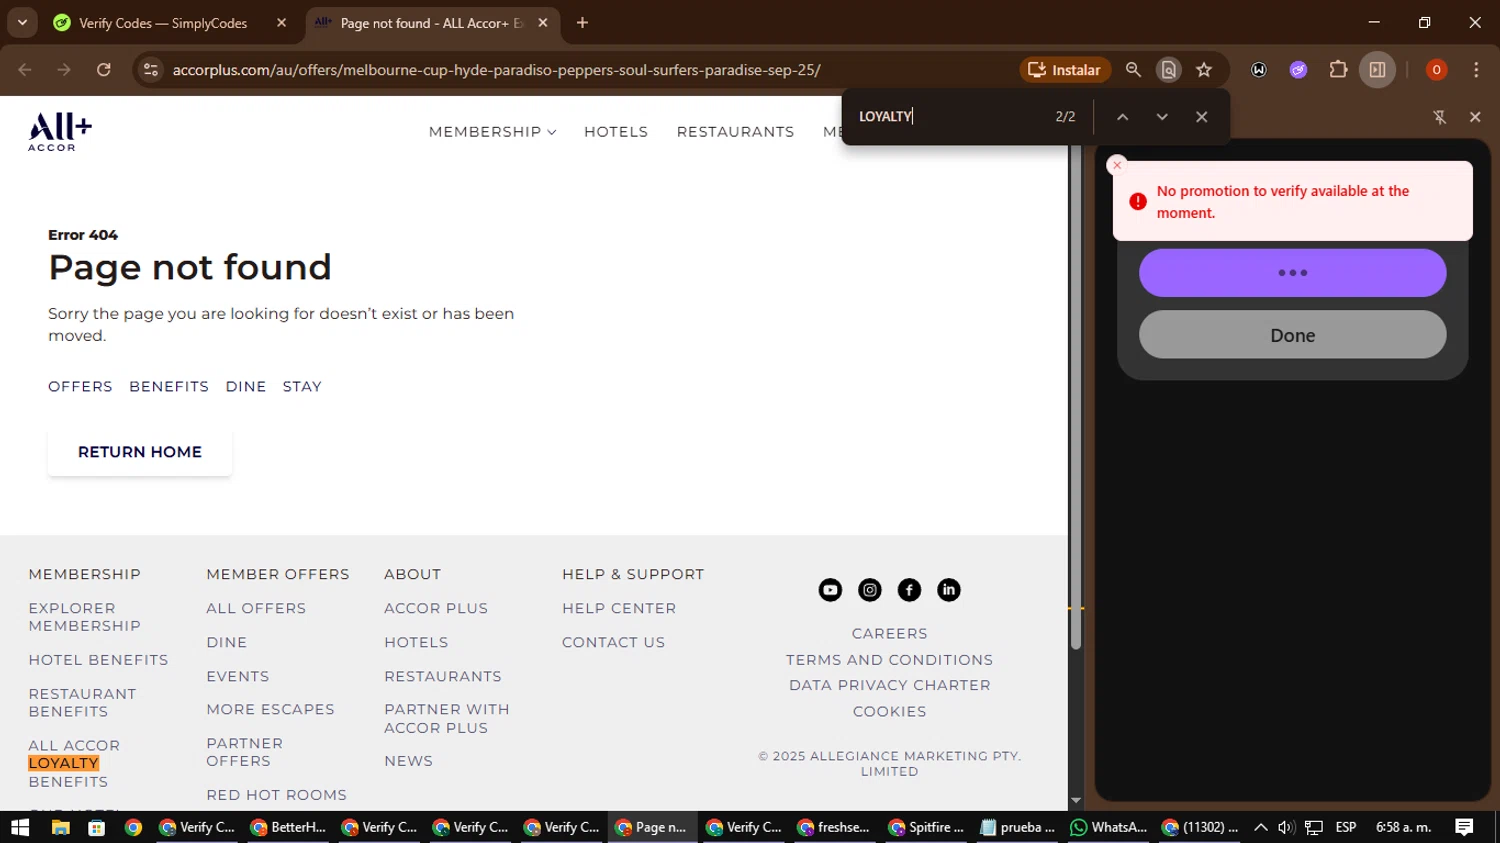Open the Windows notification center icon

1464,827
